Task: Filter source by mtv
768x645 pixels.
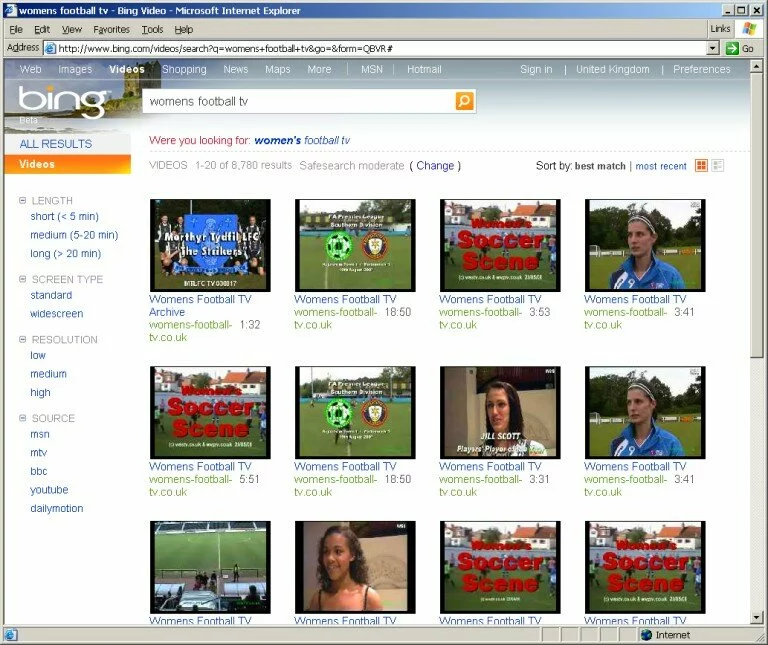Action: (39, 453)
